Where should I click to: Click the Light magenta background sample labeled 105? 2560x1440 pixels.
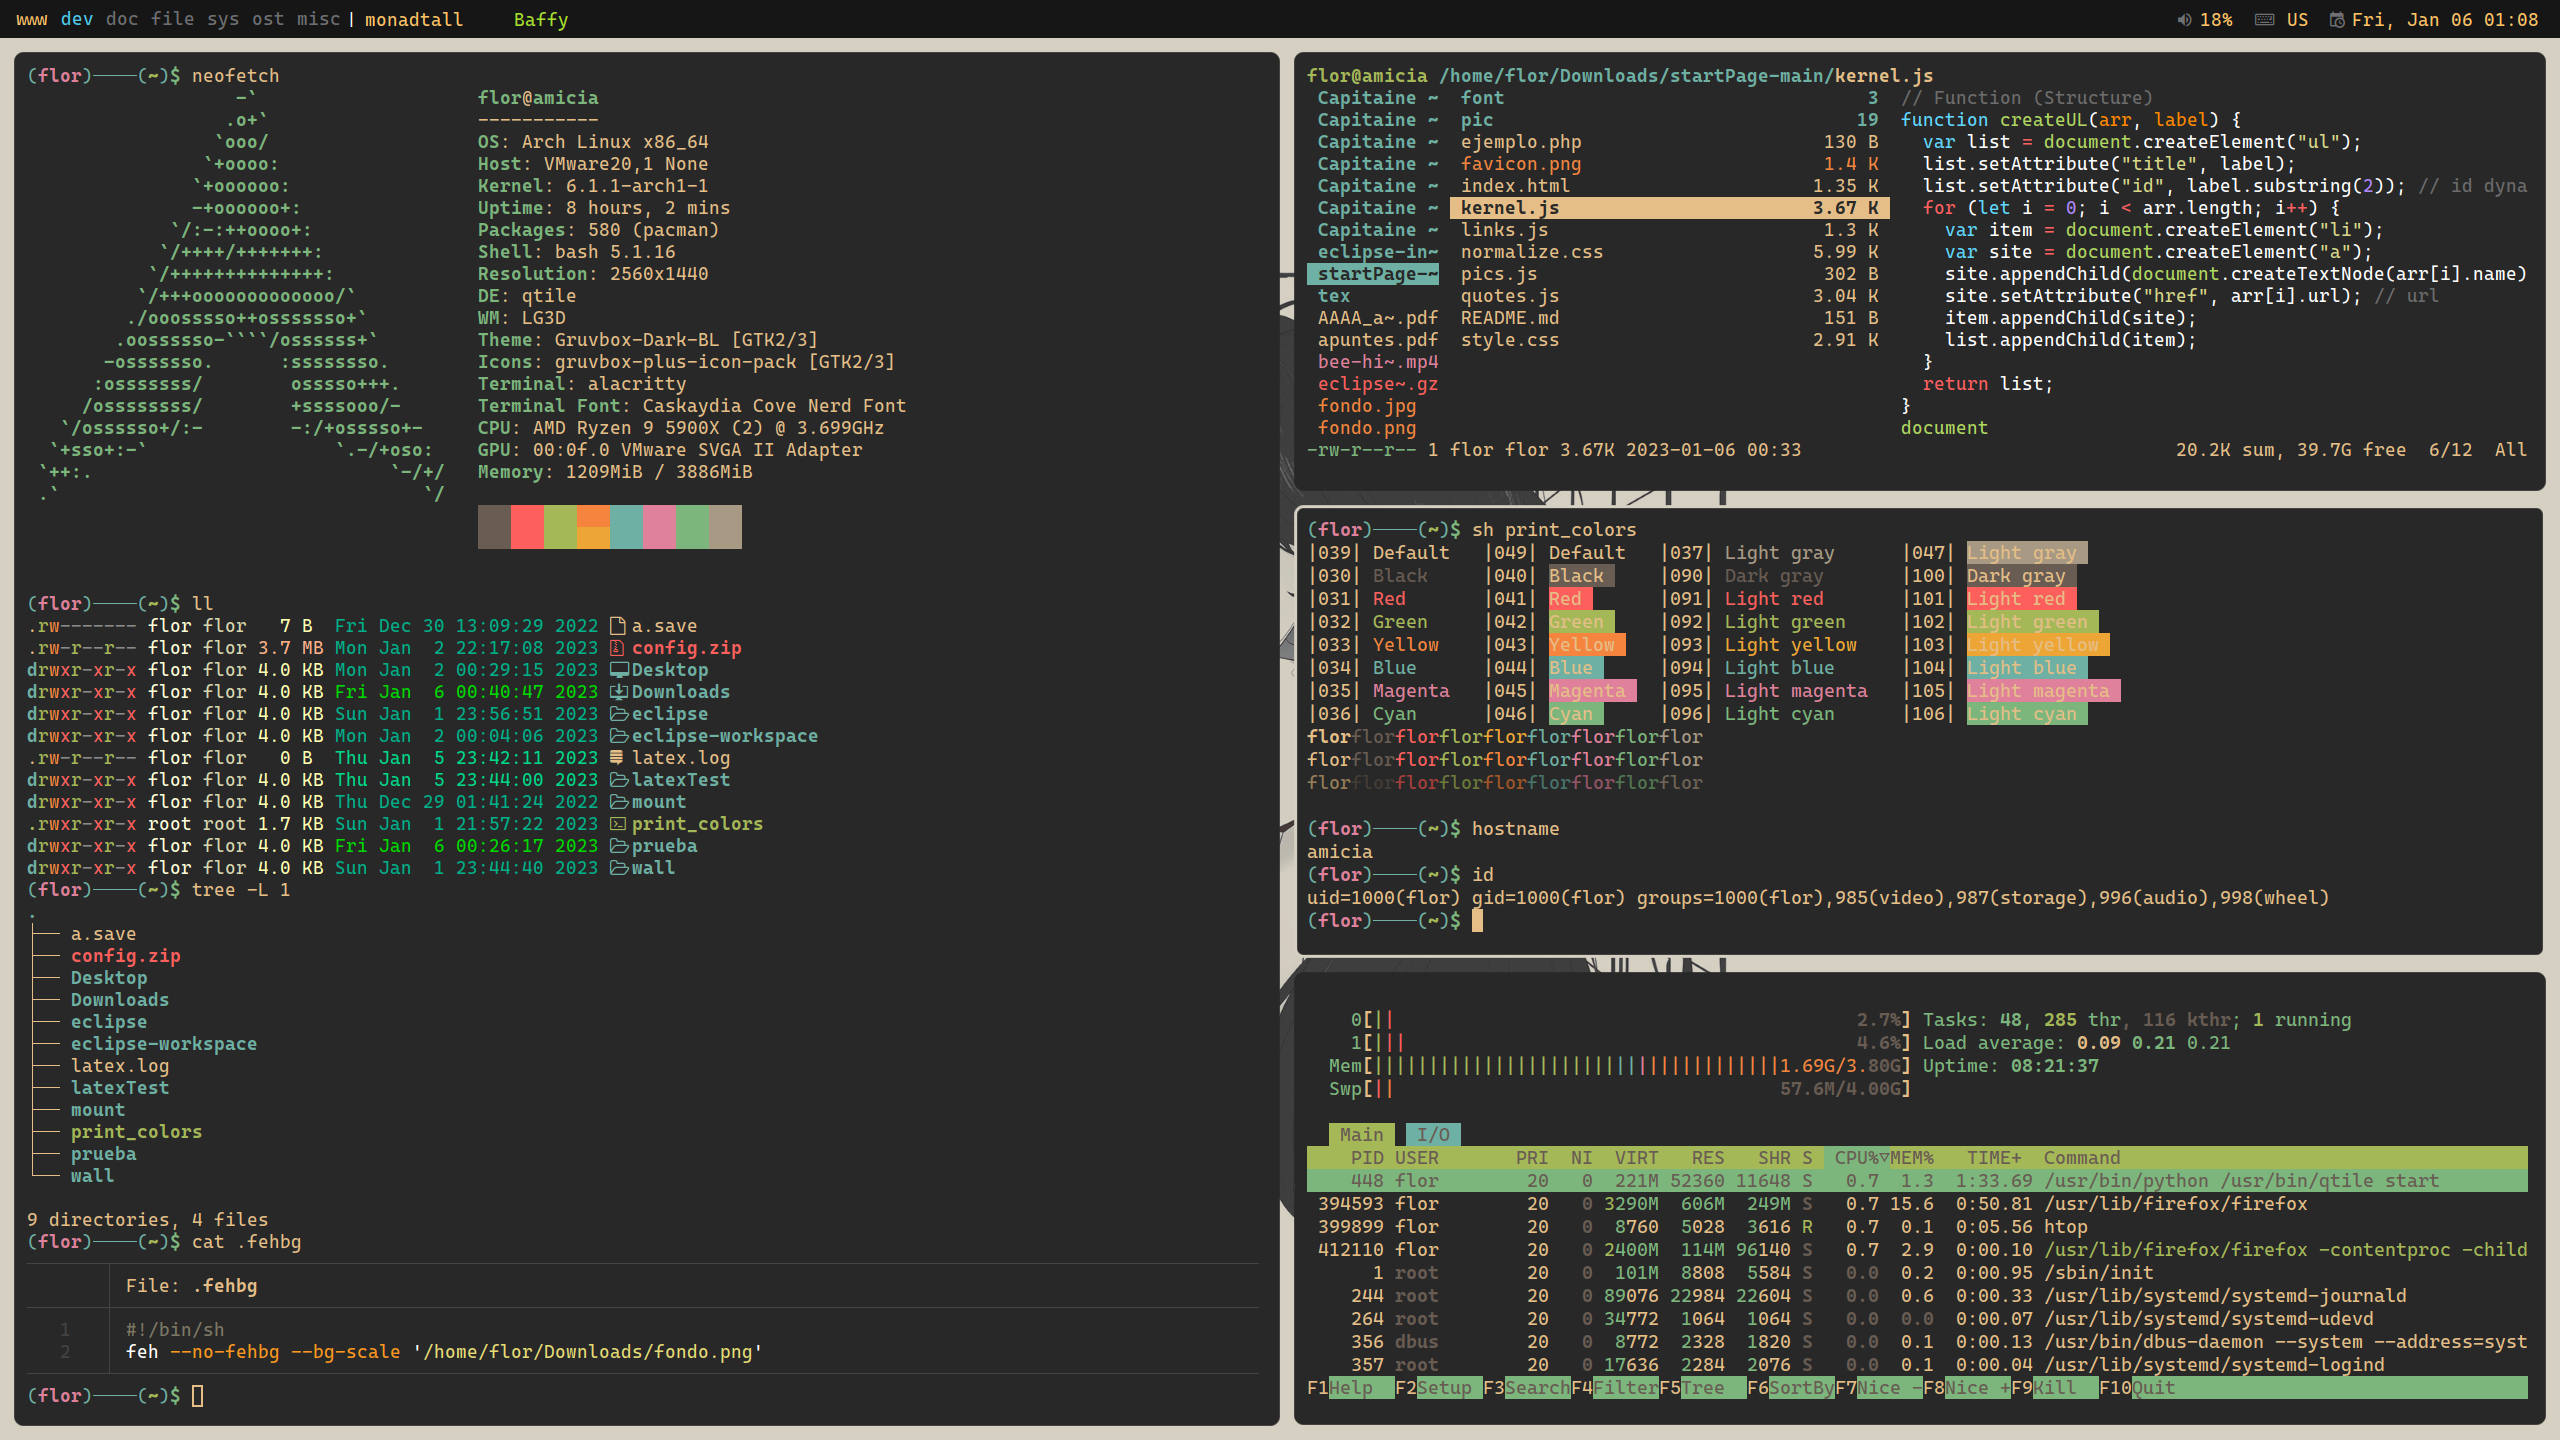click(2043, 691)
